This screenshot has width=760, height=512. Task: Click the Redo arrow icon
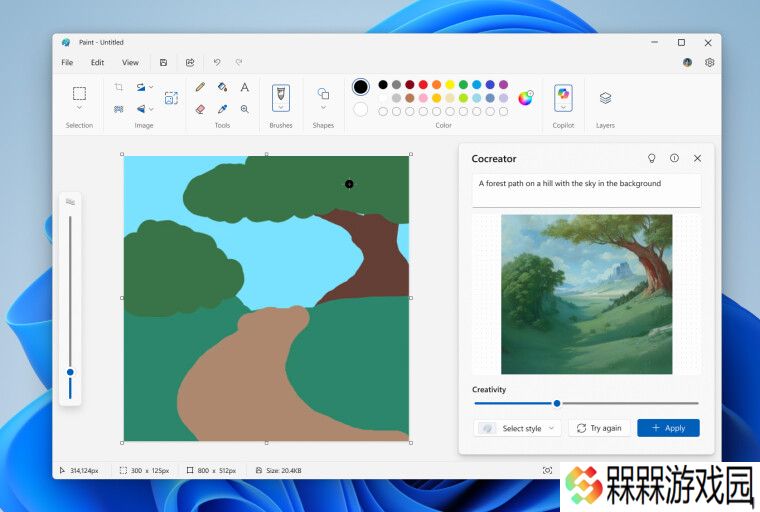(x=238, y=63)
